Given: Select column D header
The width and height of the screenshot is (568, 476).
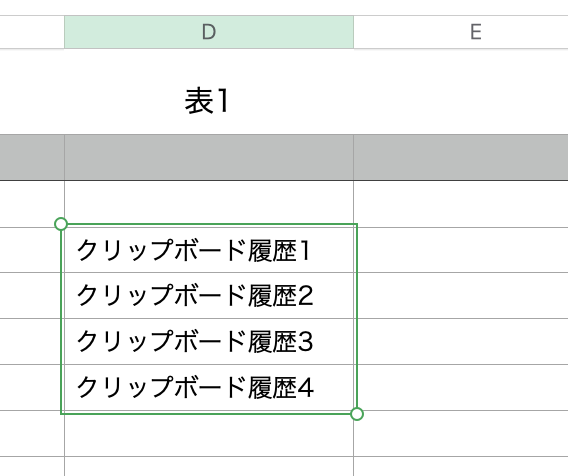Looking at the screenshot, I should [209, 32].
